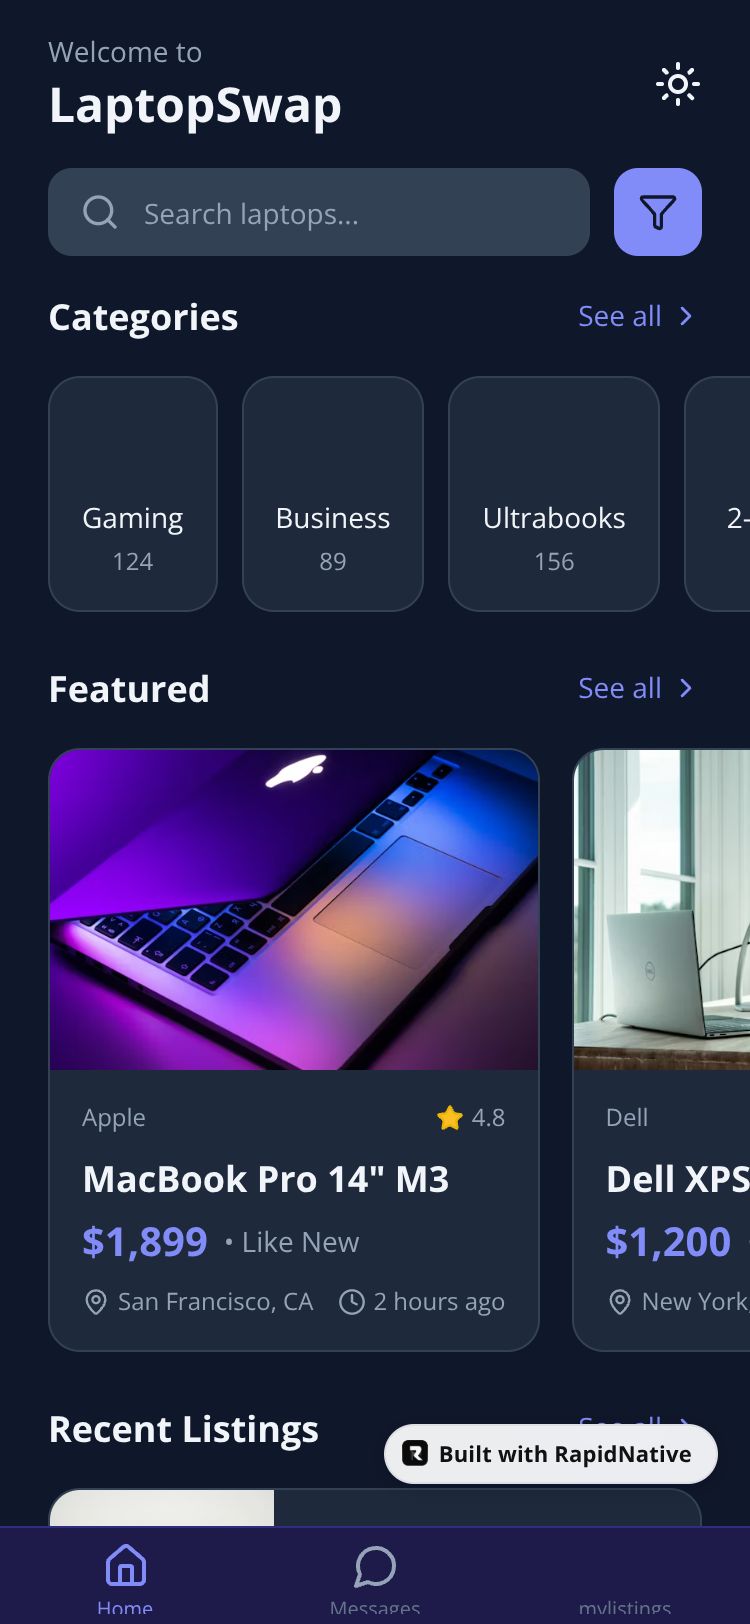Choose the Ultrabooks category card
The width and height of the screenshot is (750, 1624).
pyautogui.click(x=554, y=494)
